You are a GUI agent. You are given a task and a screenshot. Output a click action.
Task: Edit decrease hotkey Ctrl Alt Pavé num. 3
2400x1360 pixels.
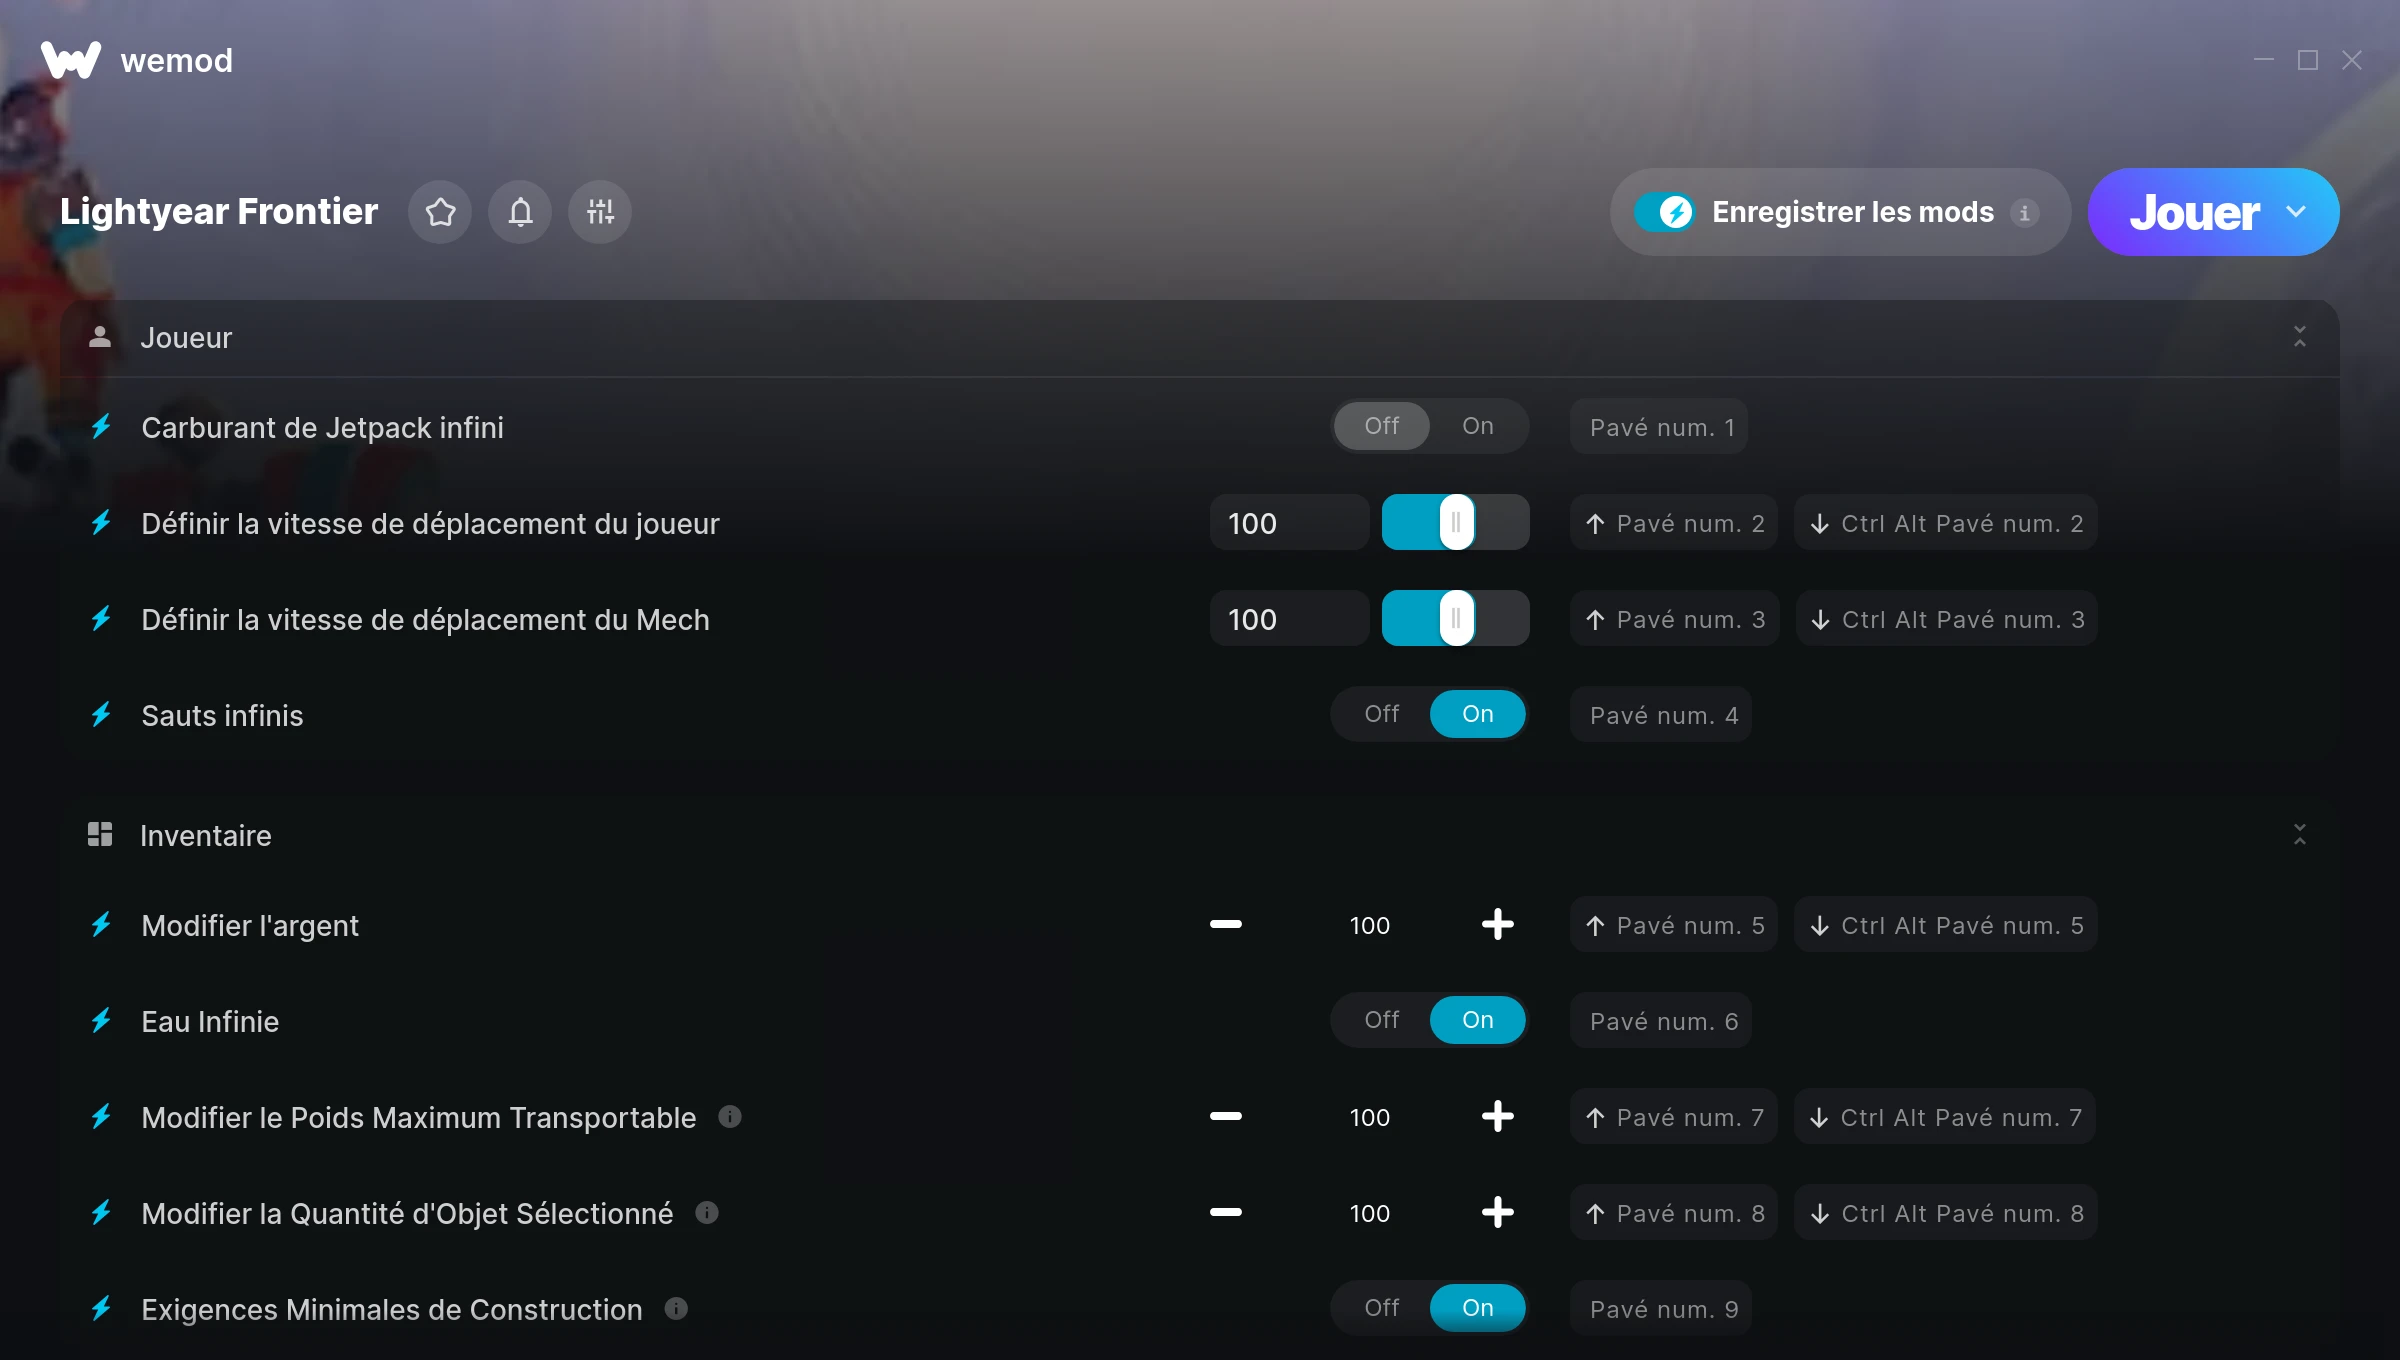[1947, 619]
